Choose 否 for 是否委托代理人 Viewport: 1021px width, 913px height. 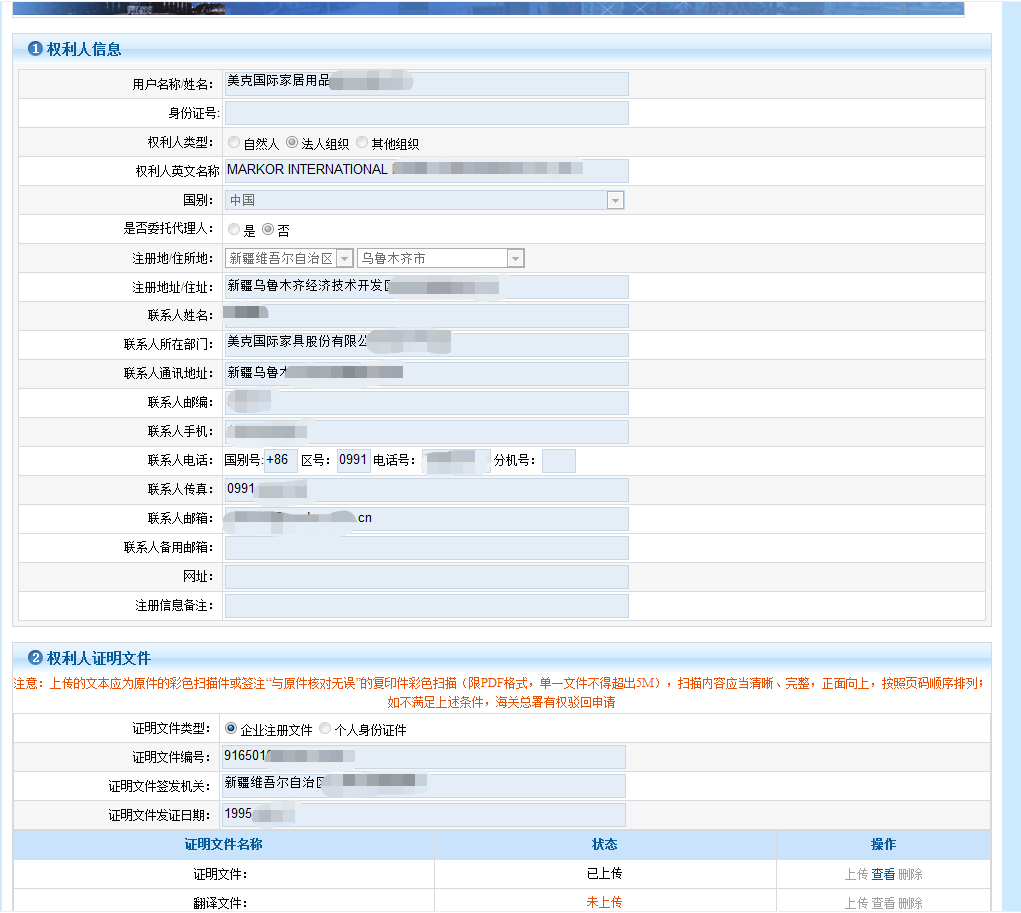point(268,229)
